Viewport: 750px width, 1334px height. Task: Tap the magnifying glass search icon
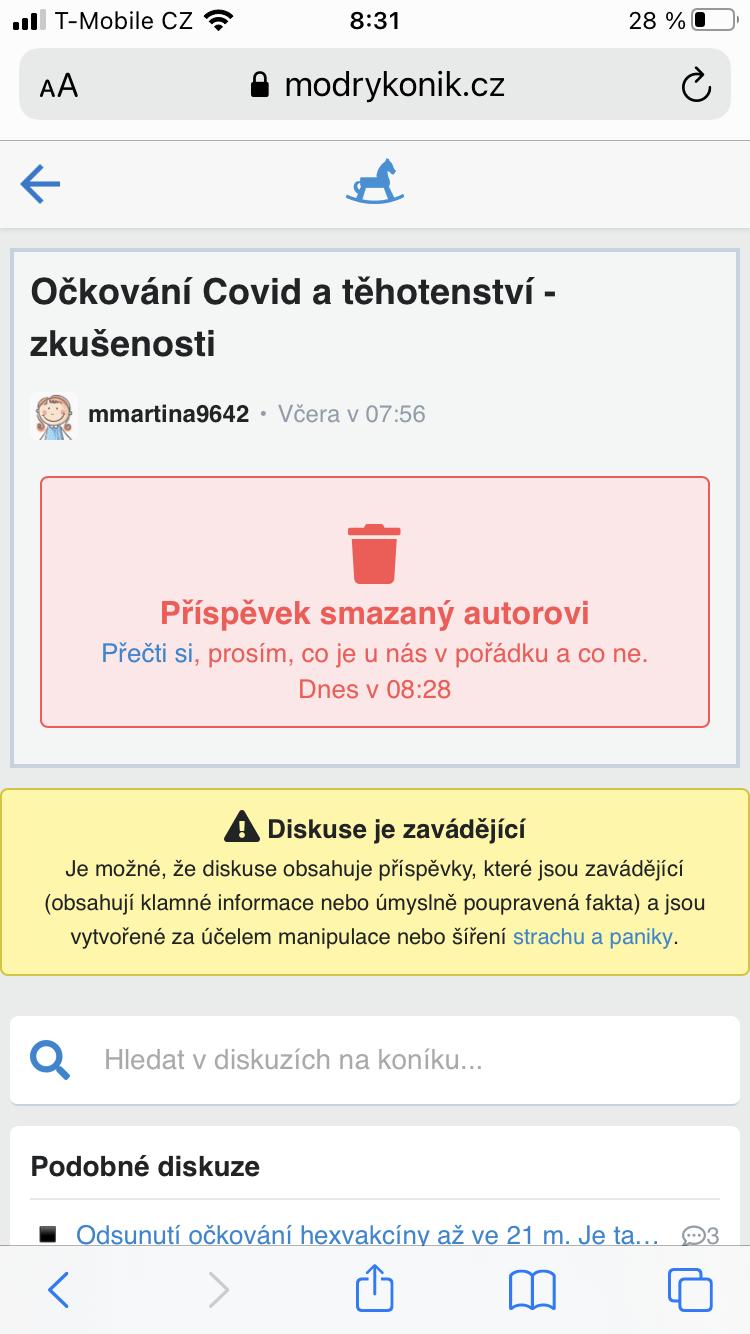[x=50, y=1060]
